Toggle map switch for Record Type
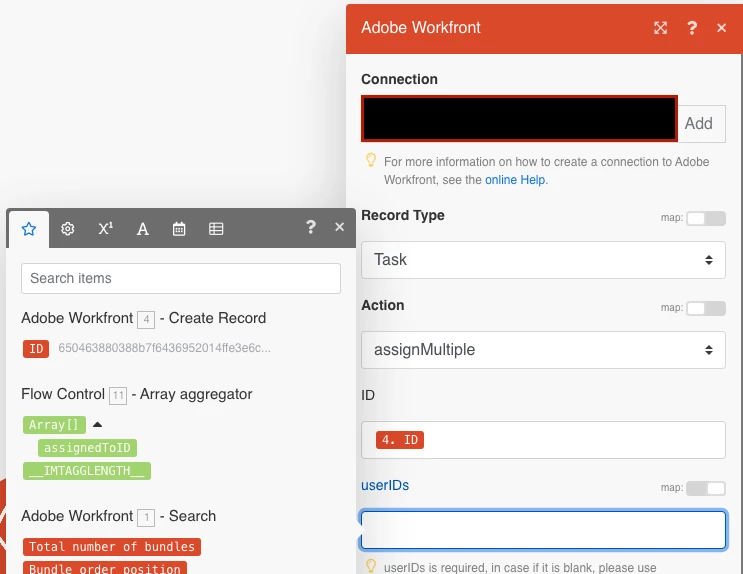This screenshot has height=574, width=743. (x=706, y=219)
